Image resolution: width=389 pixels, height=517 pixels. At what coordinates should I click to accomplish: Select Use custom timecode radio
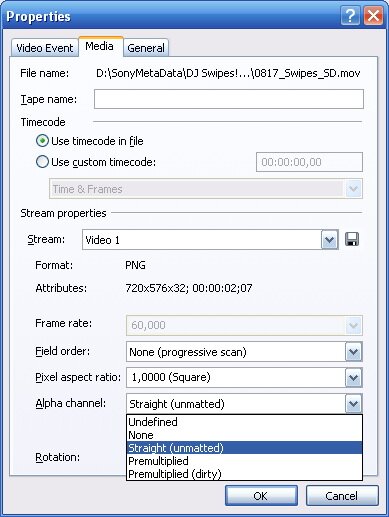42,162
